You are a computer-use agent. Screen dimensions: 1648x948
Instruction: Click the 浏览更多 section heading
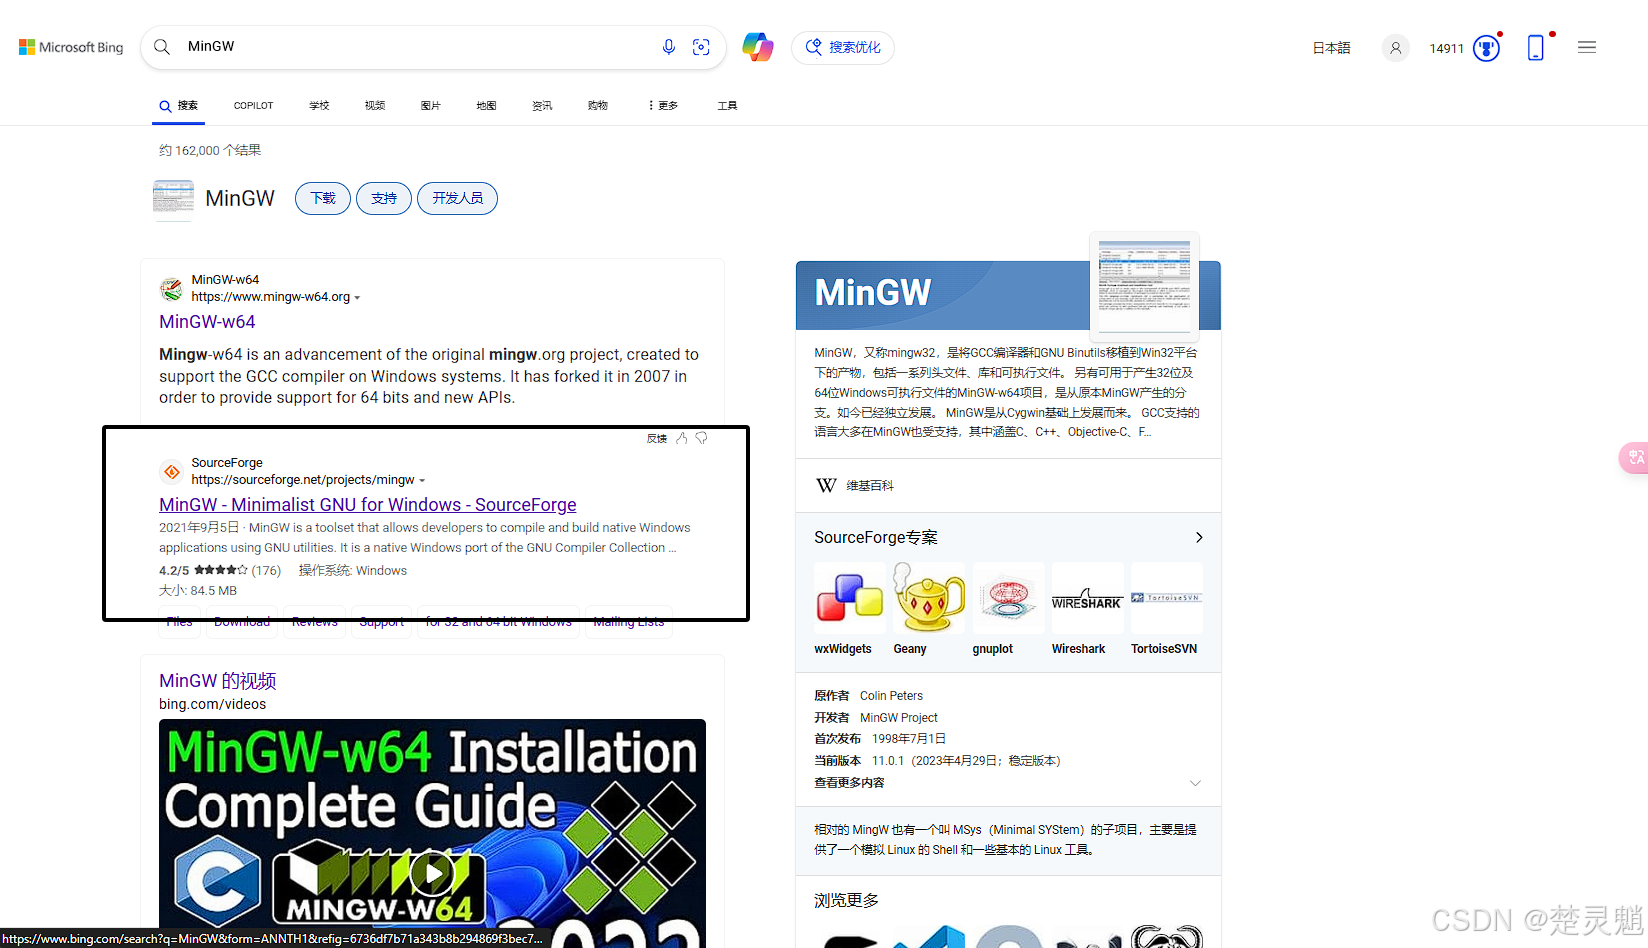tap(846, 901)
